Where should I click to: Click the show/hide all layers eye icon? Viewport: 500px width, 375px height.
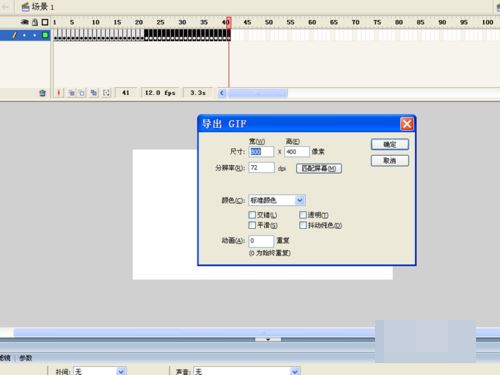[25, 22]
